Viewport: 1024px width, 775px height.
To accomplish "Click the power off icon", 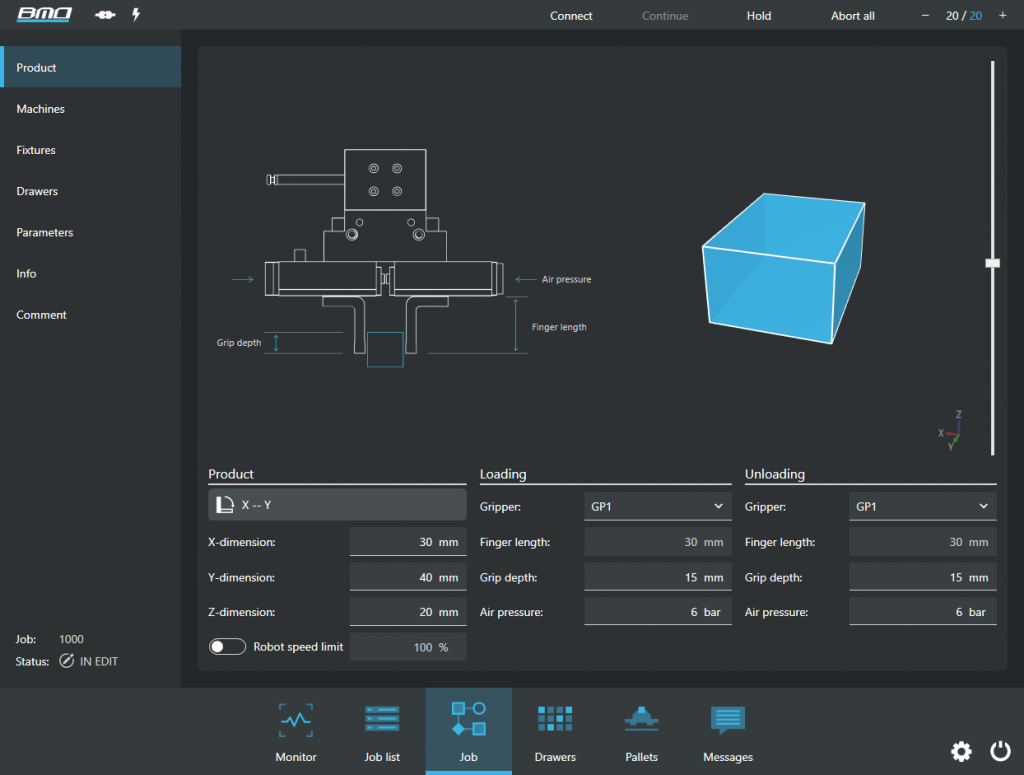I will tap(1000, 751).
